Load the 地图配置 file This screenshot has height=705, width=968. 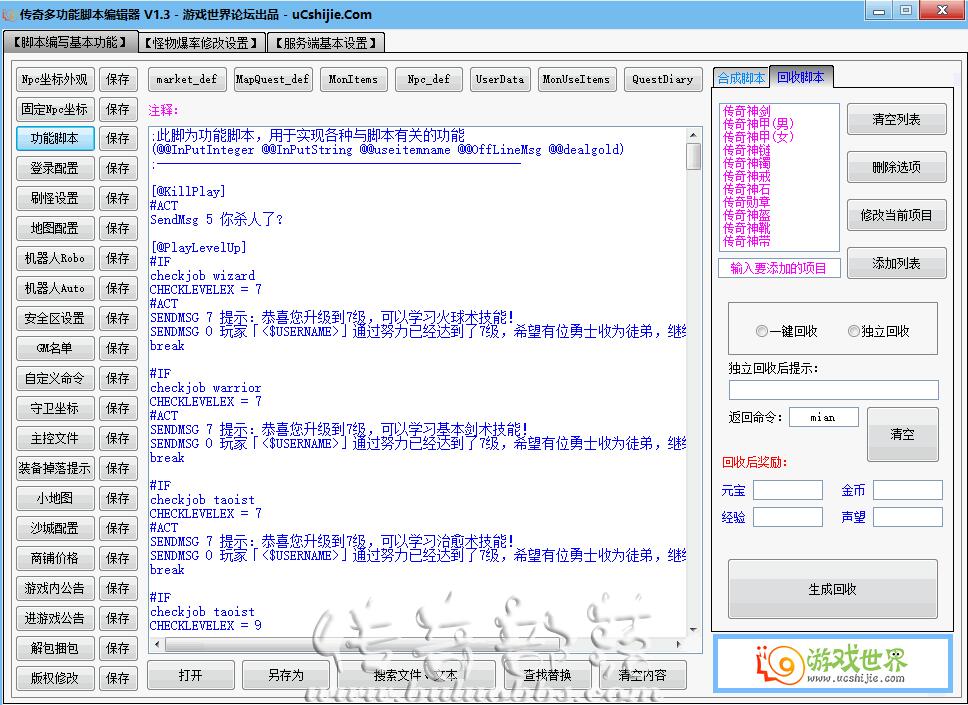(55, 228)
